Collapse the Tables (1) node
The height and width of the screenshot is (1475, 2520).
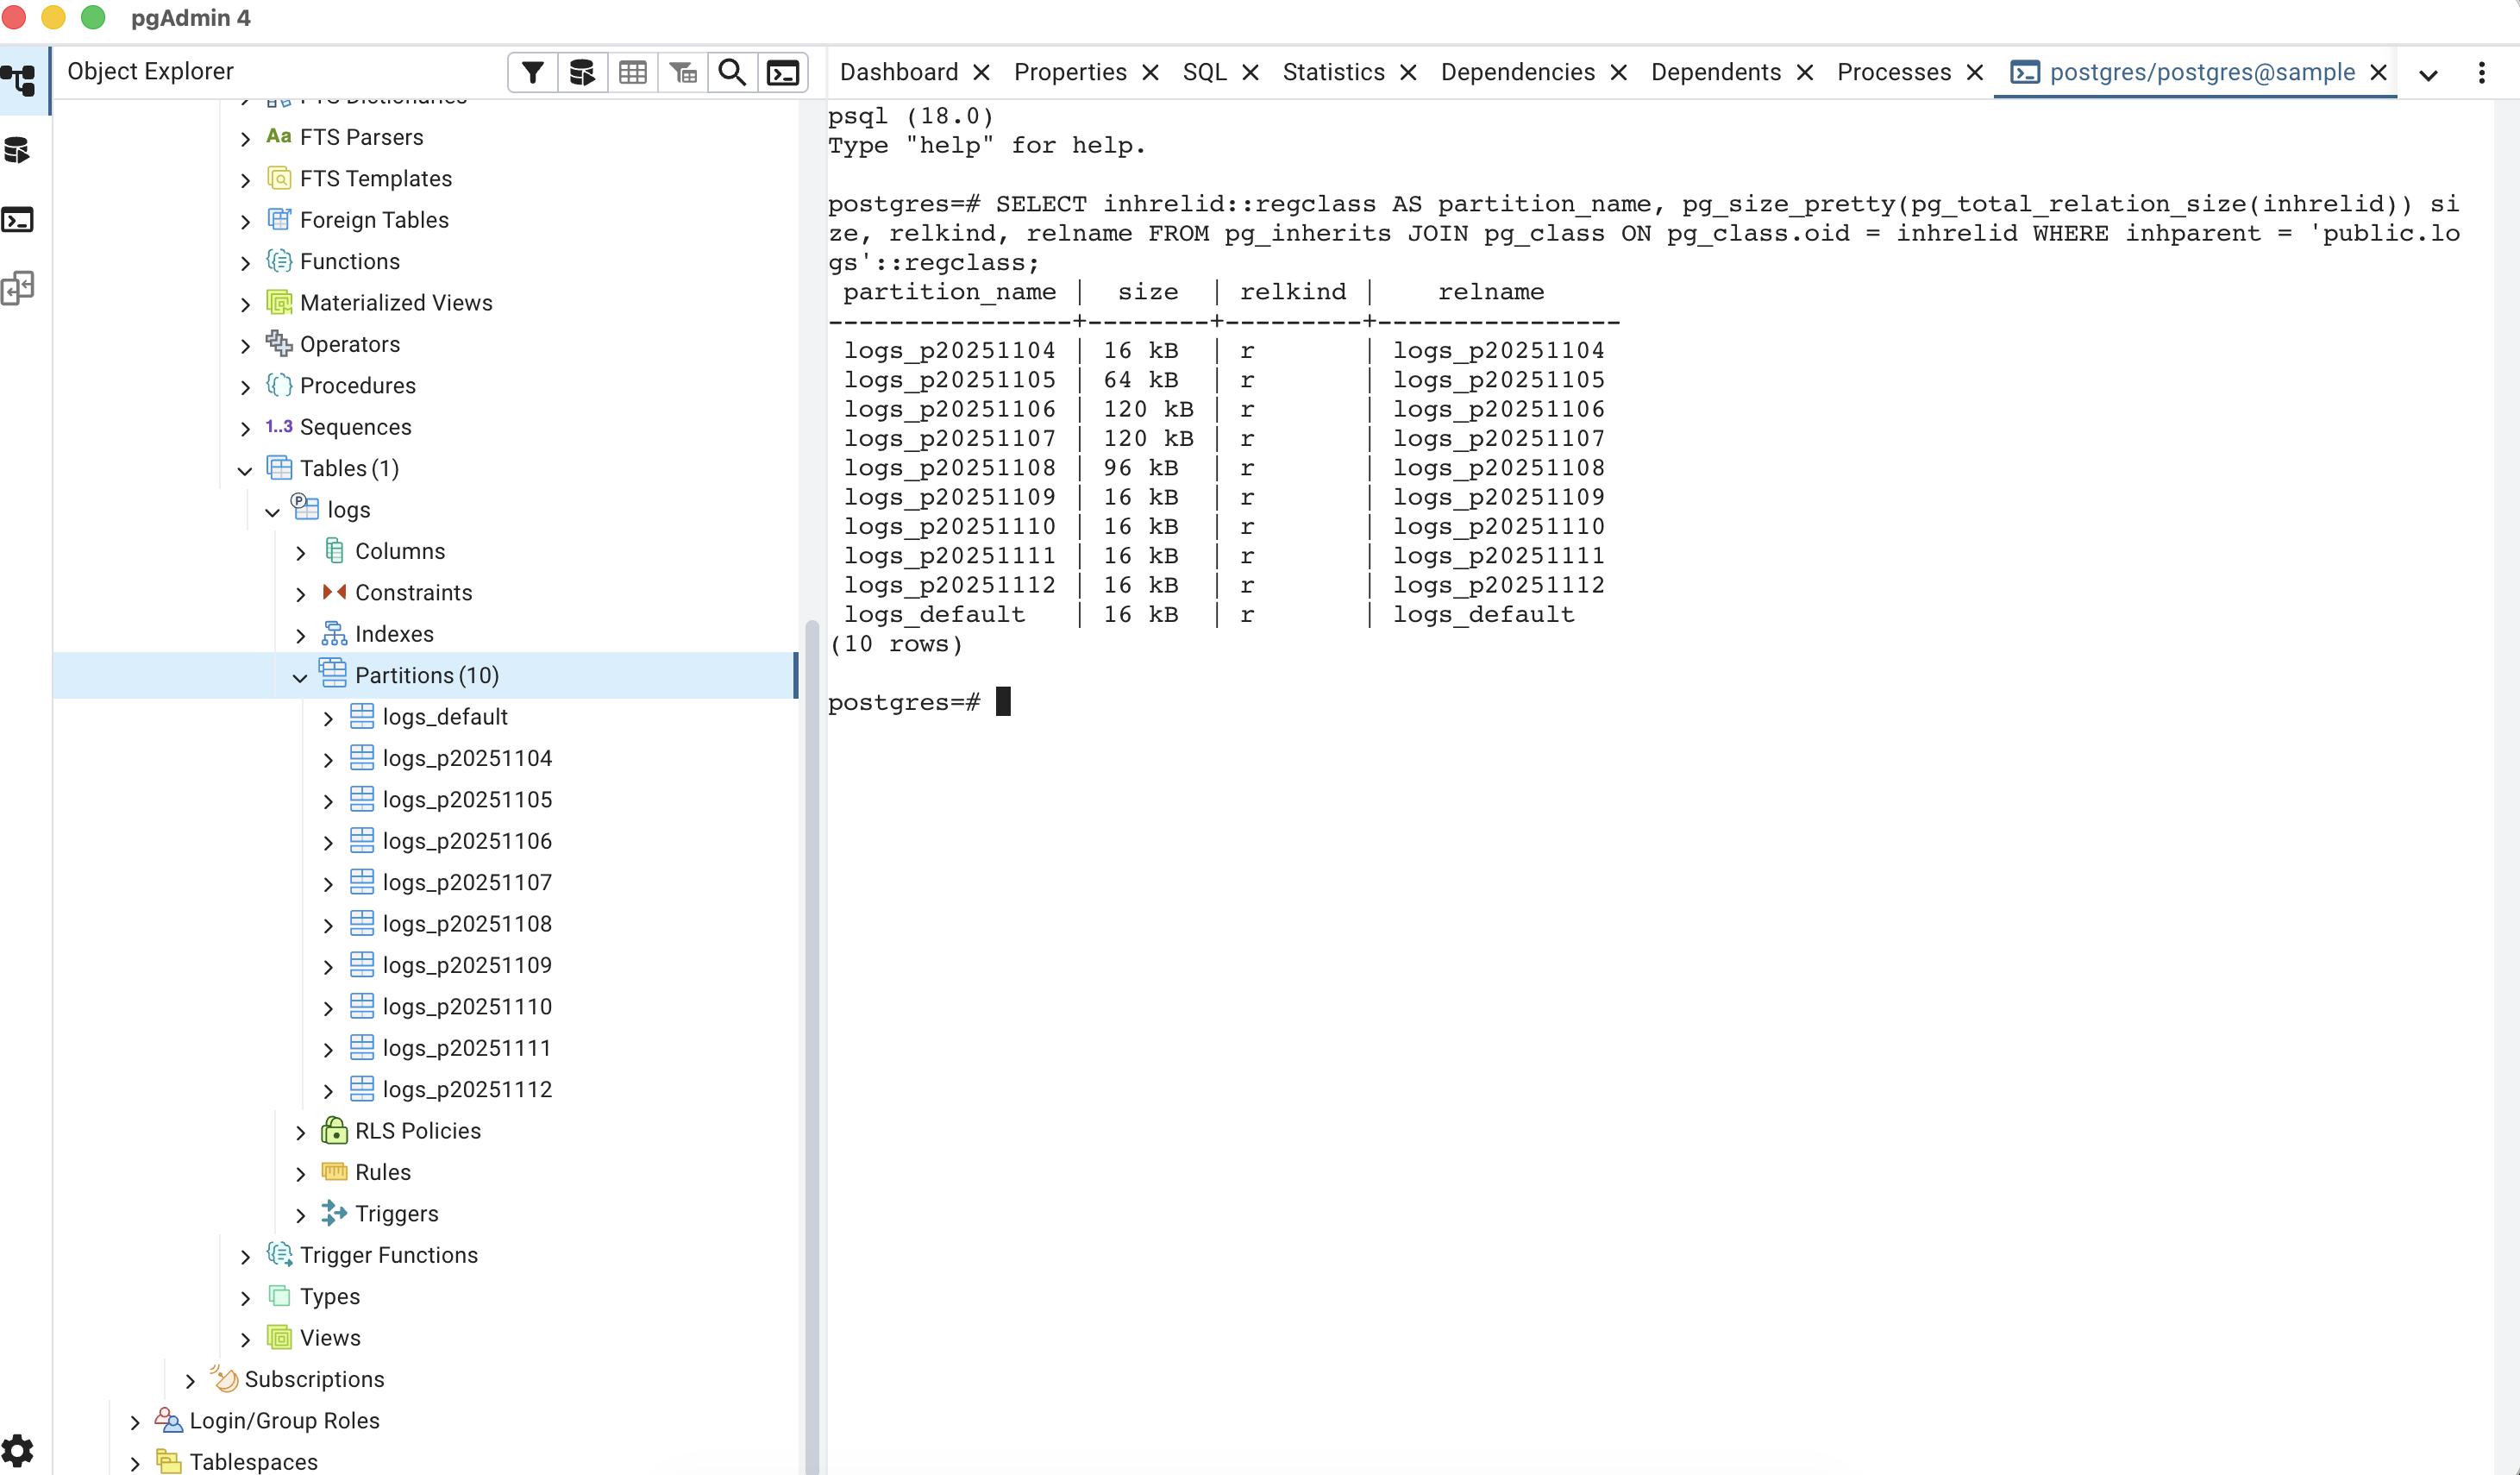(x=245, y=470)
